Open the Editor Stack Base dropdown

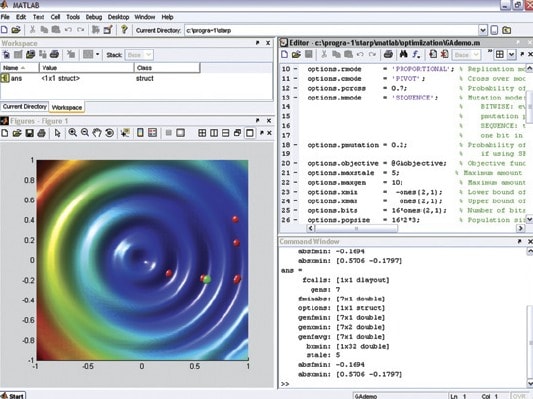466,55
